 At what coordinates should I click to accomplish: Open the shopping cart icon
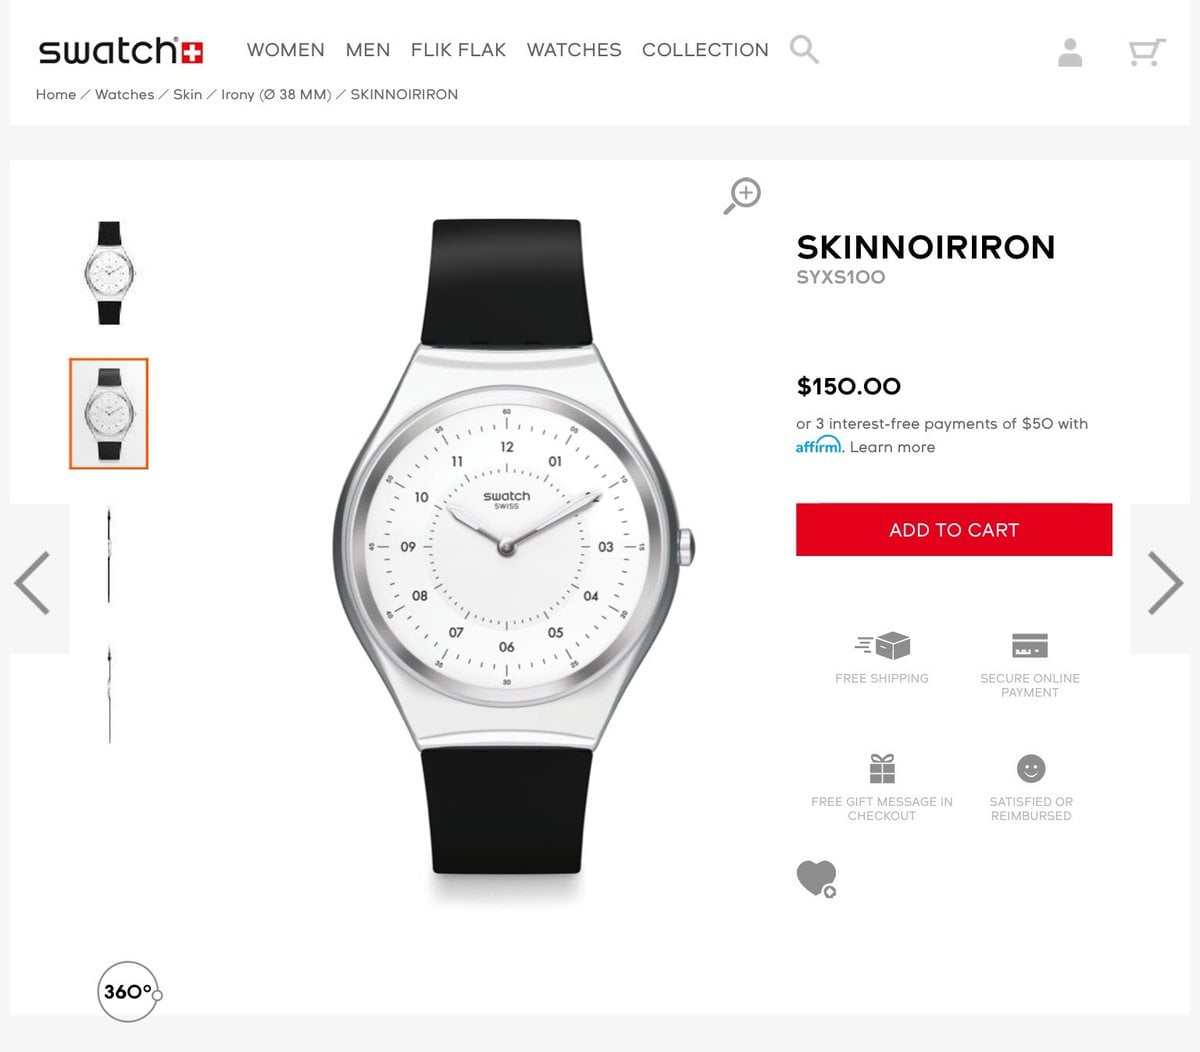[1147, 52]
